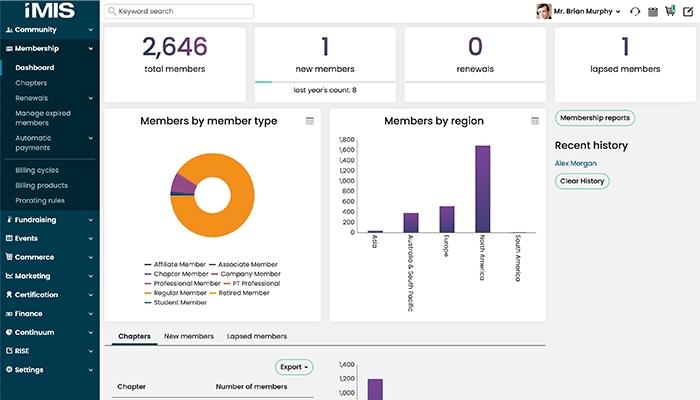Click Brian Murphy's profile picture
The width and height of the screenshot is (700, 400).
543,11
